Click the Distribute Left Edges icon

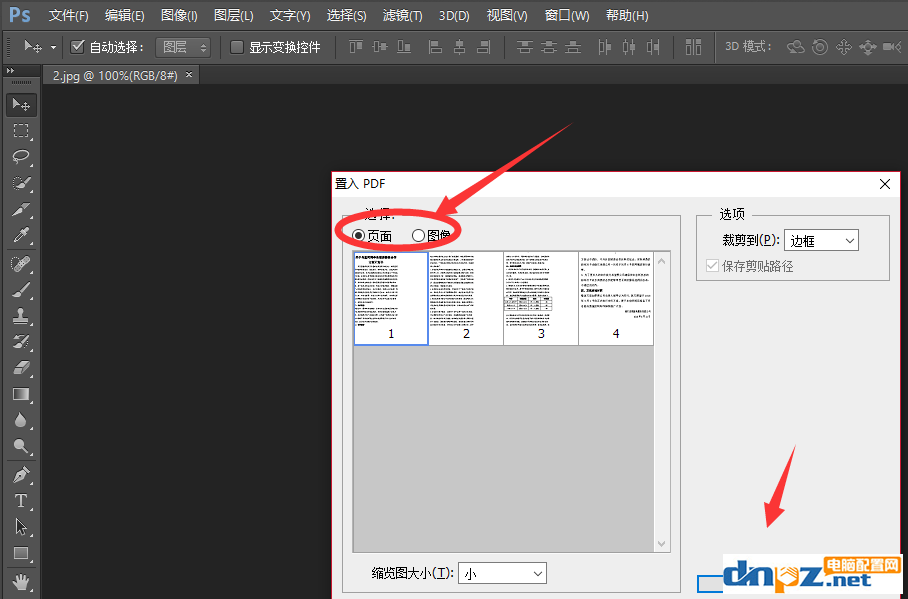(605, 46)
